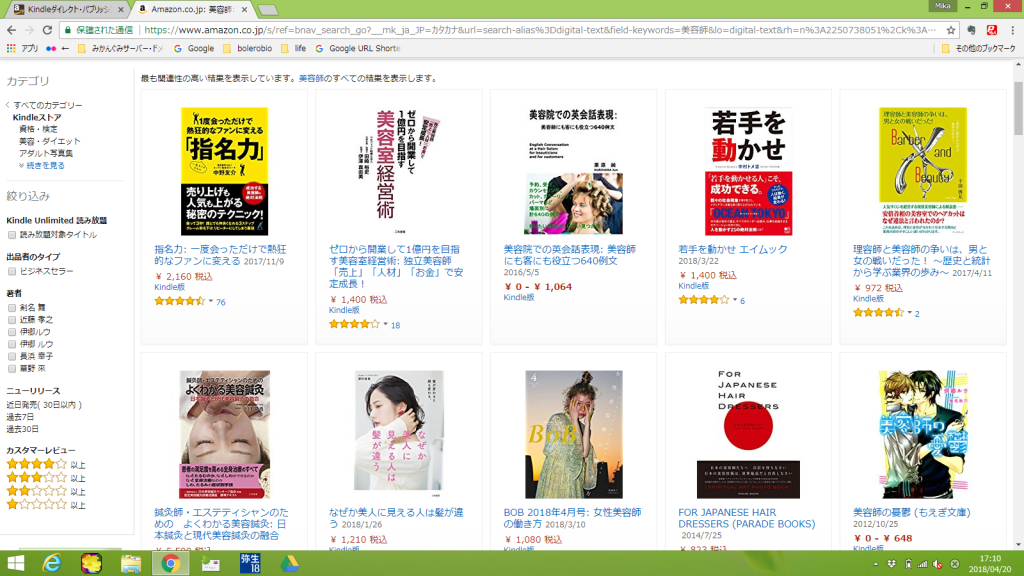
Task: Select the 美容・ダイエット category
Action: (x=50, y=141)
